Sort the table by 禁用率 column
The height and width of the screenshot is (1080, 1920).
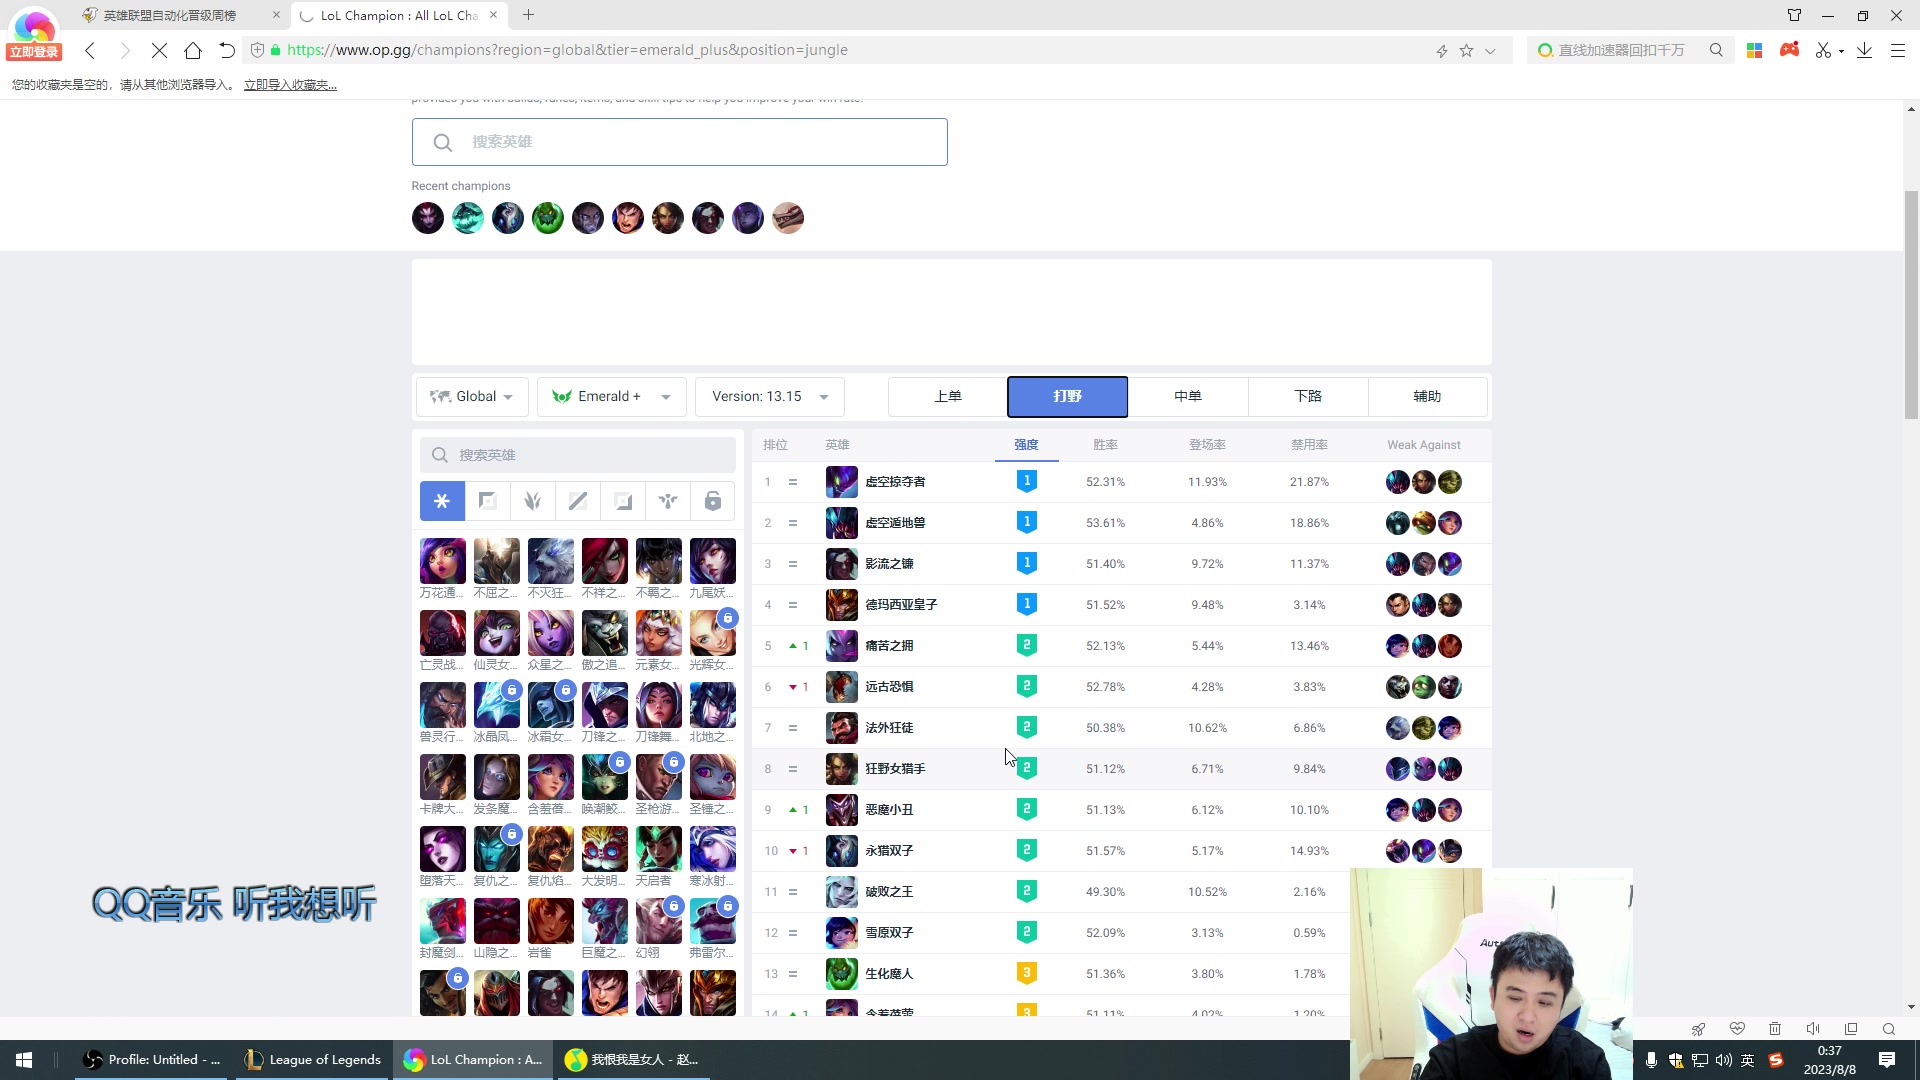1309,445
